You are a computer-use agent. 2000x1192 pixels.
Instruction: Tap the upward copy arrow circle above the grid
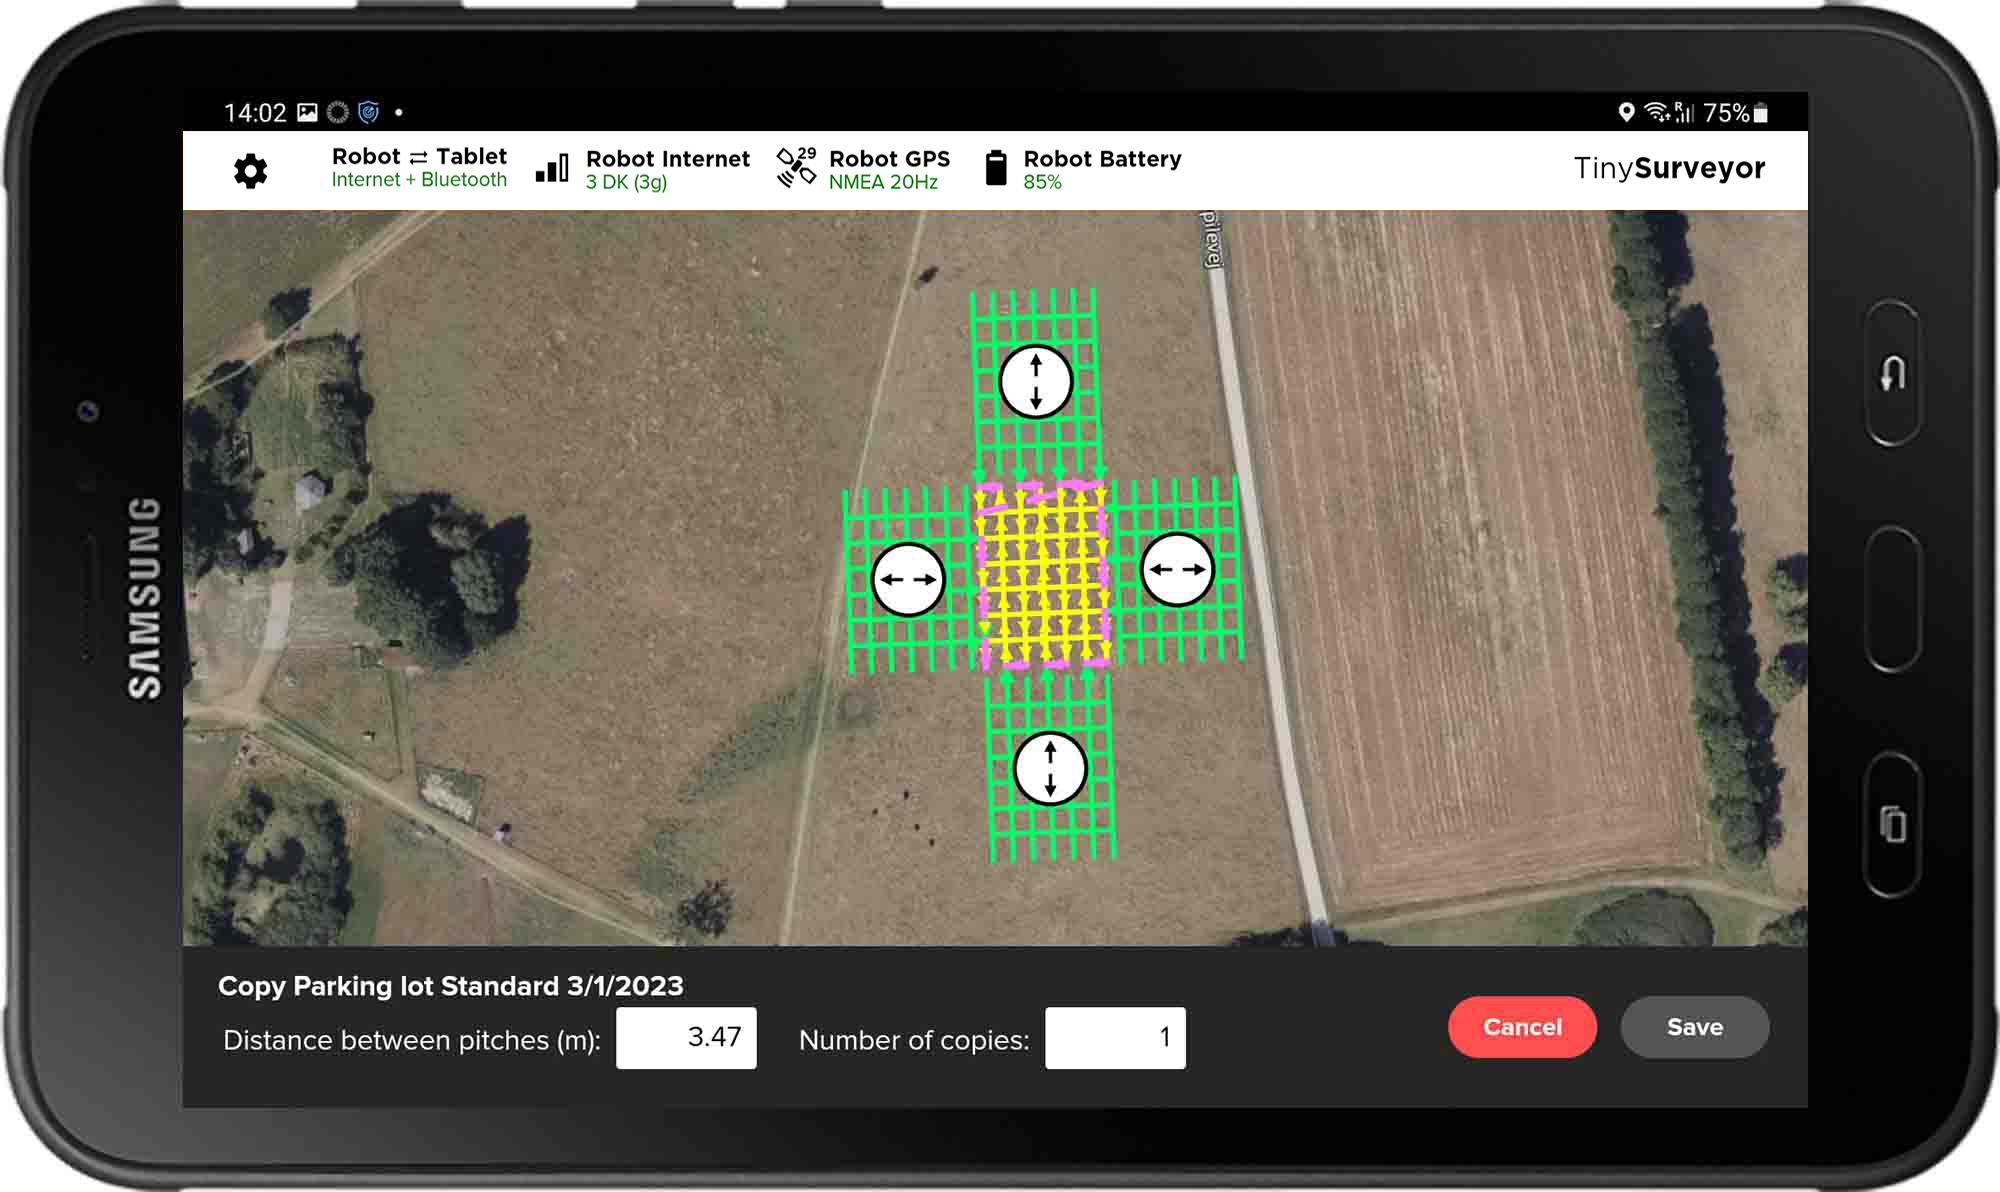point(1037,382)
